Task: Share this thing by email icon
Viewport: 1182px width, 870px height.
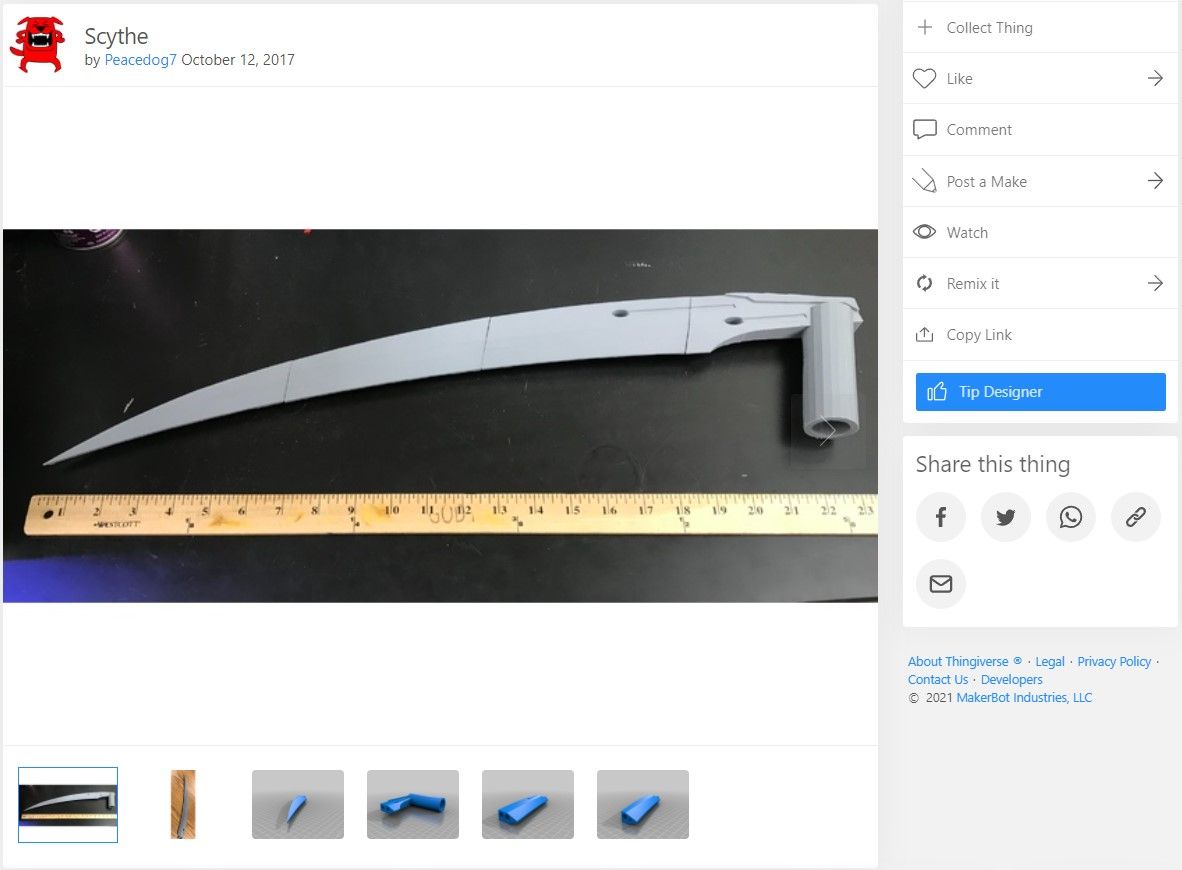Action: coord(941,584)
